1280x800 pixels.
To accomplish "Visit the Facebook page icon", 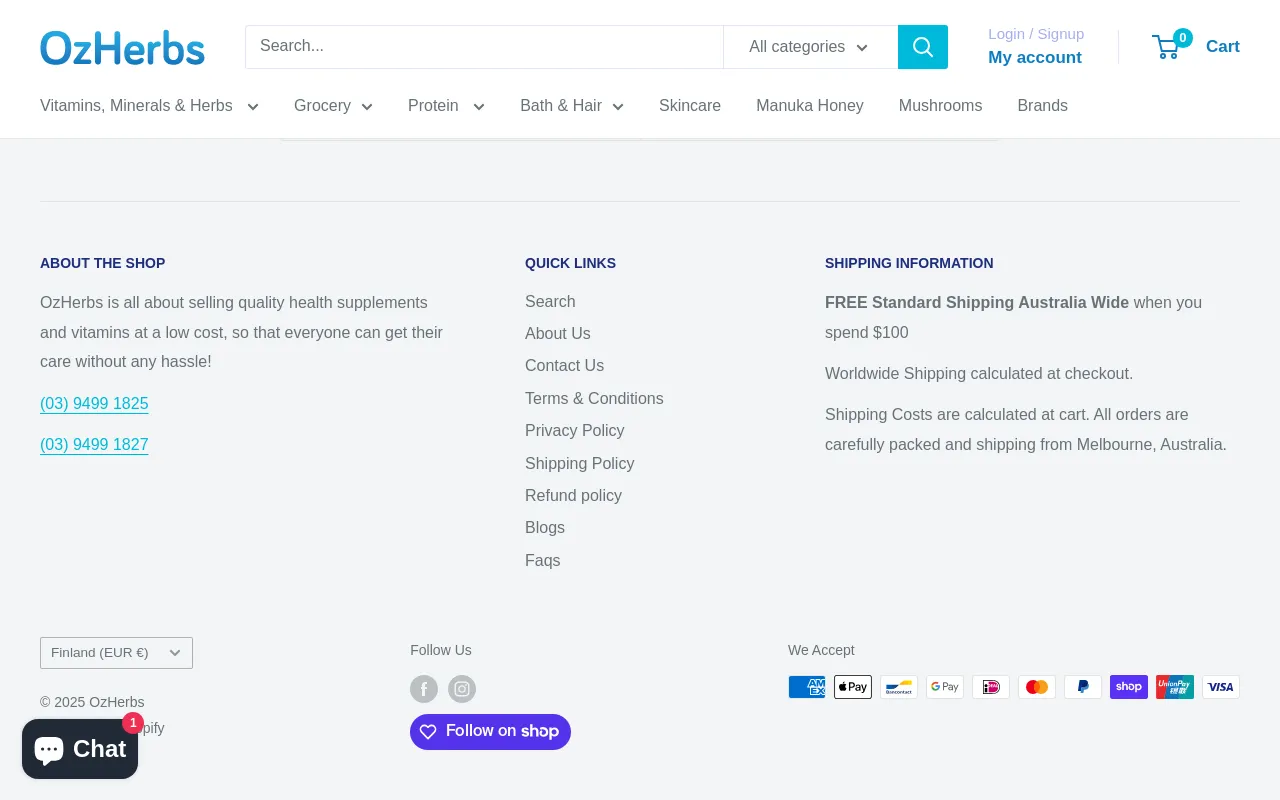I will pos(424,689).
